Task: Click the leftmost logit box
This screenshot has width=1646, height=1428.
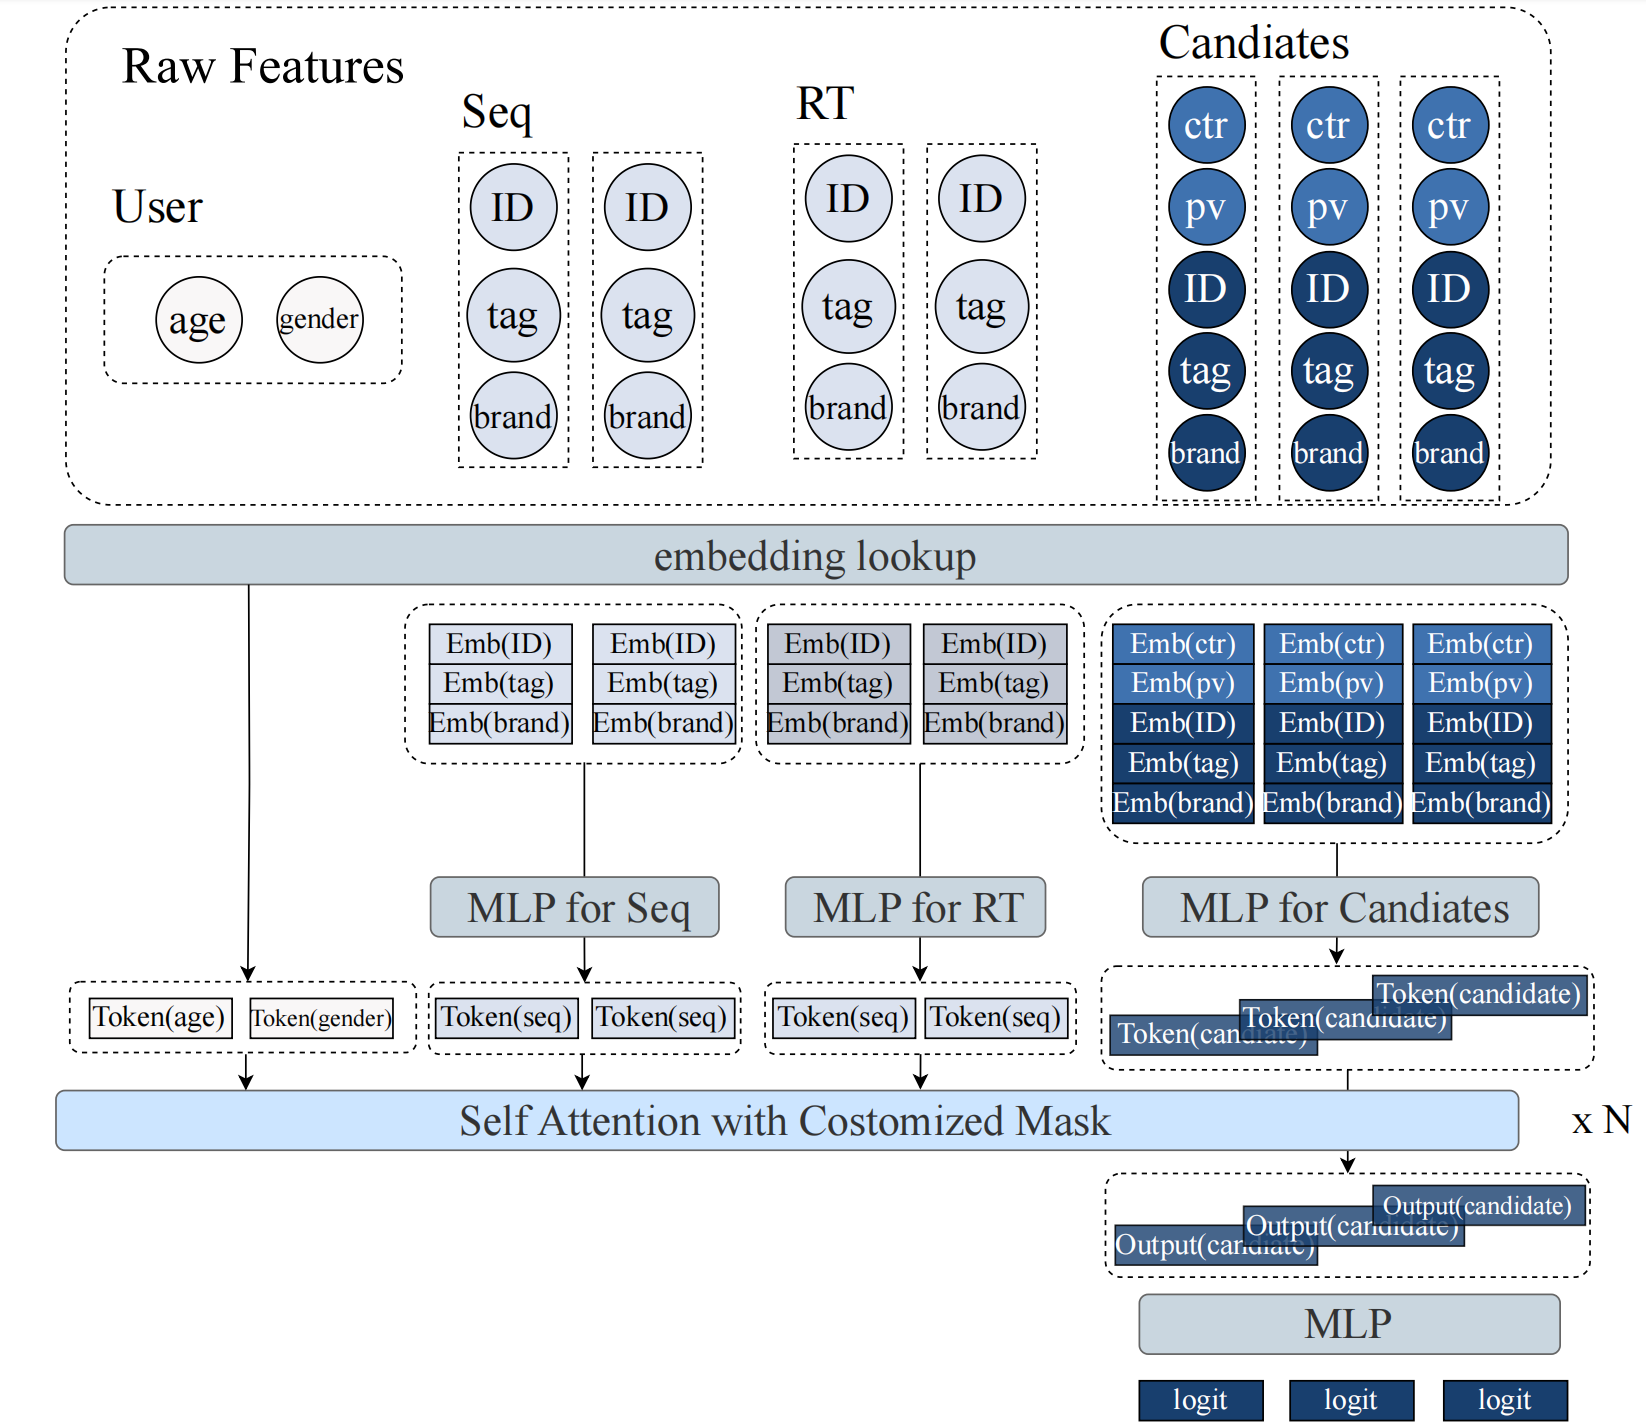Action: [x=1200, y=1400]
